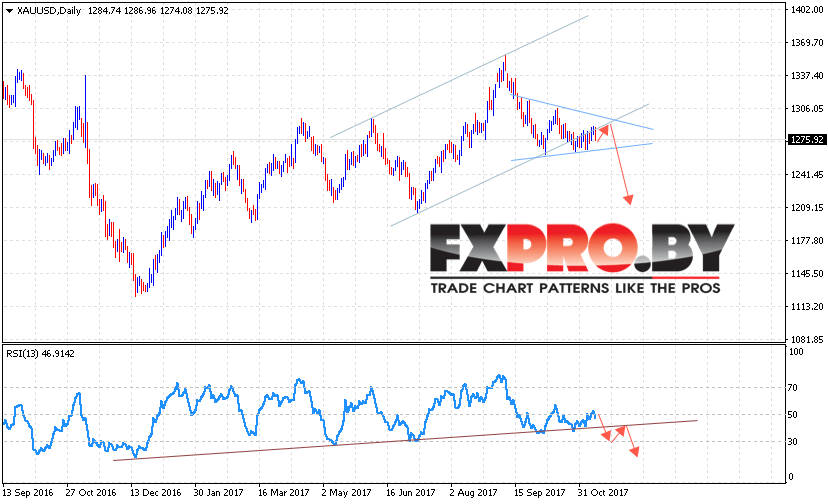Screen dimensions: 828x504
Task: Select the OHLC values 1284.74 1286.96 1274.08 1275.92
Action: [158, 11]
